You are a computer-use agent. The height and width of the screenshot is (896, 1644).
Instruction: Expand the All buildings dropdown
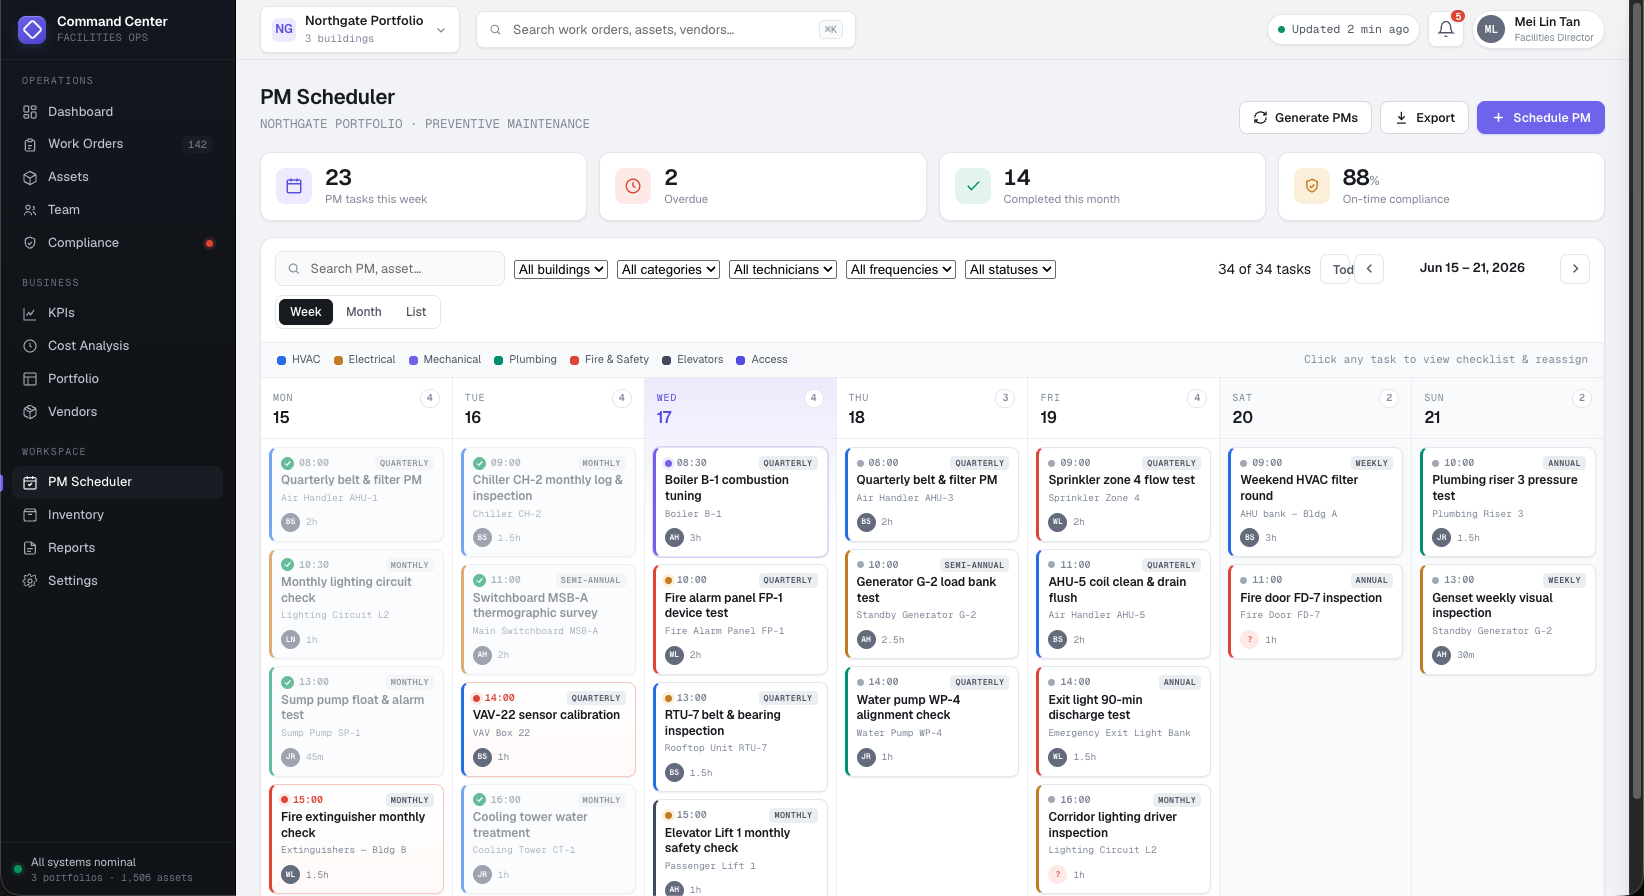(561, 270)
